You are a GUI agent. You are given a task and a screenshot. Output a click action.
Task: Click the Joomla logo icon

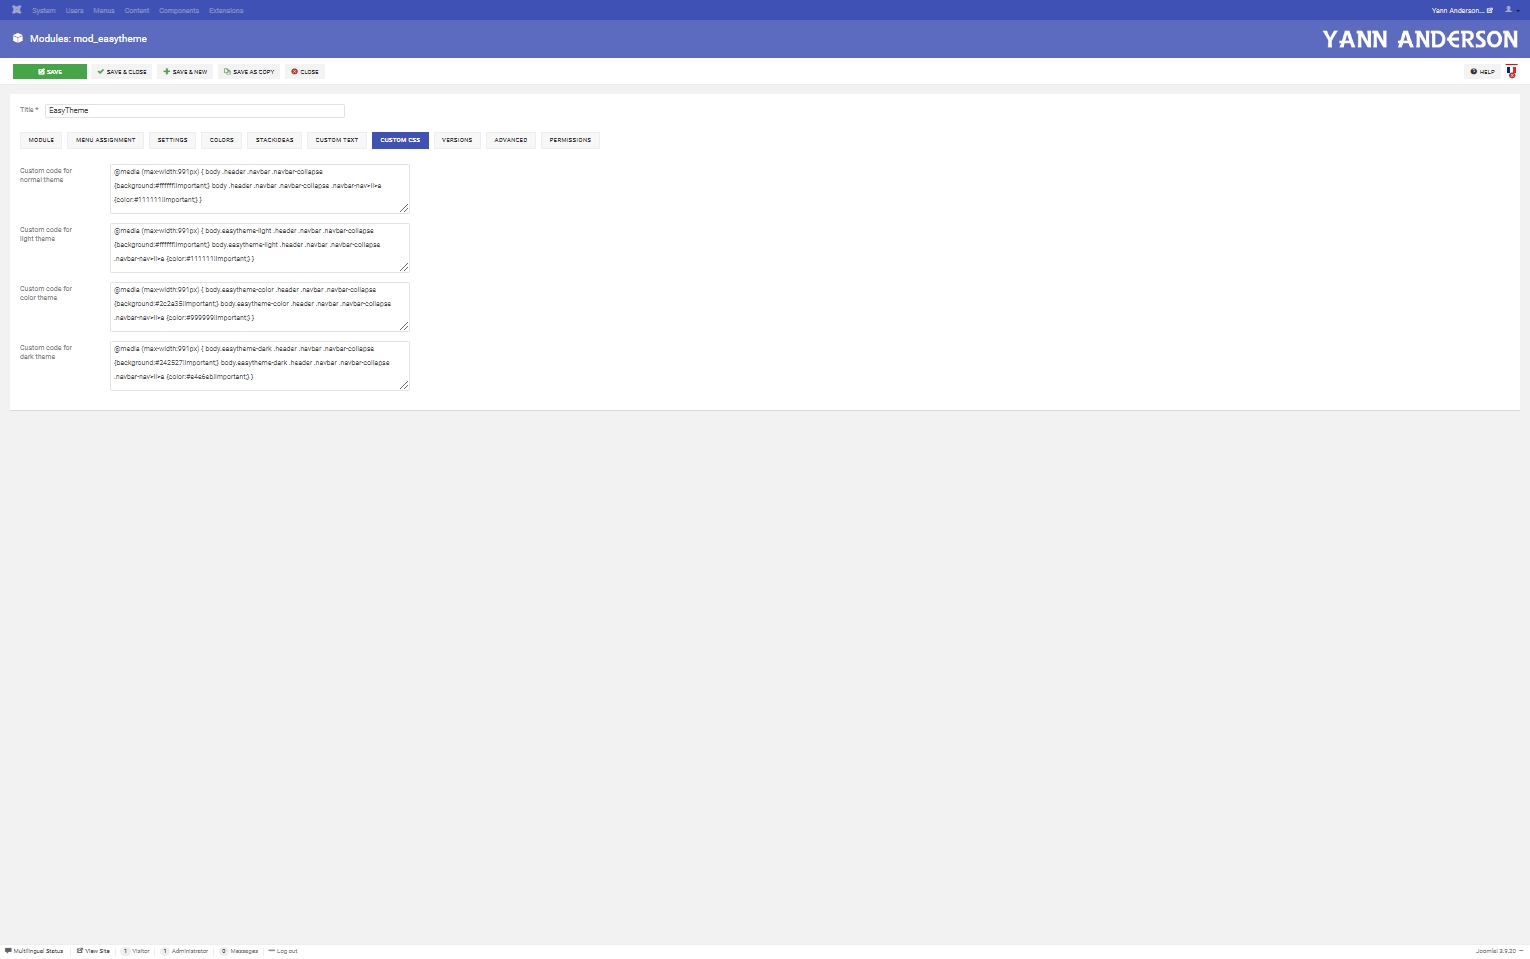pyautogui.click(x=16, y=10)
